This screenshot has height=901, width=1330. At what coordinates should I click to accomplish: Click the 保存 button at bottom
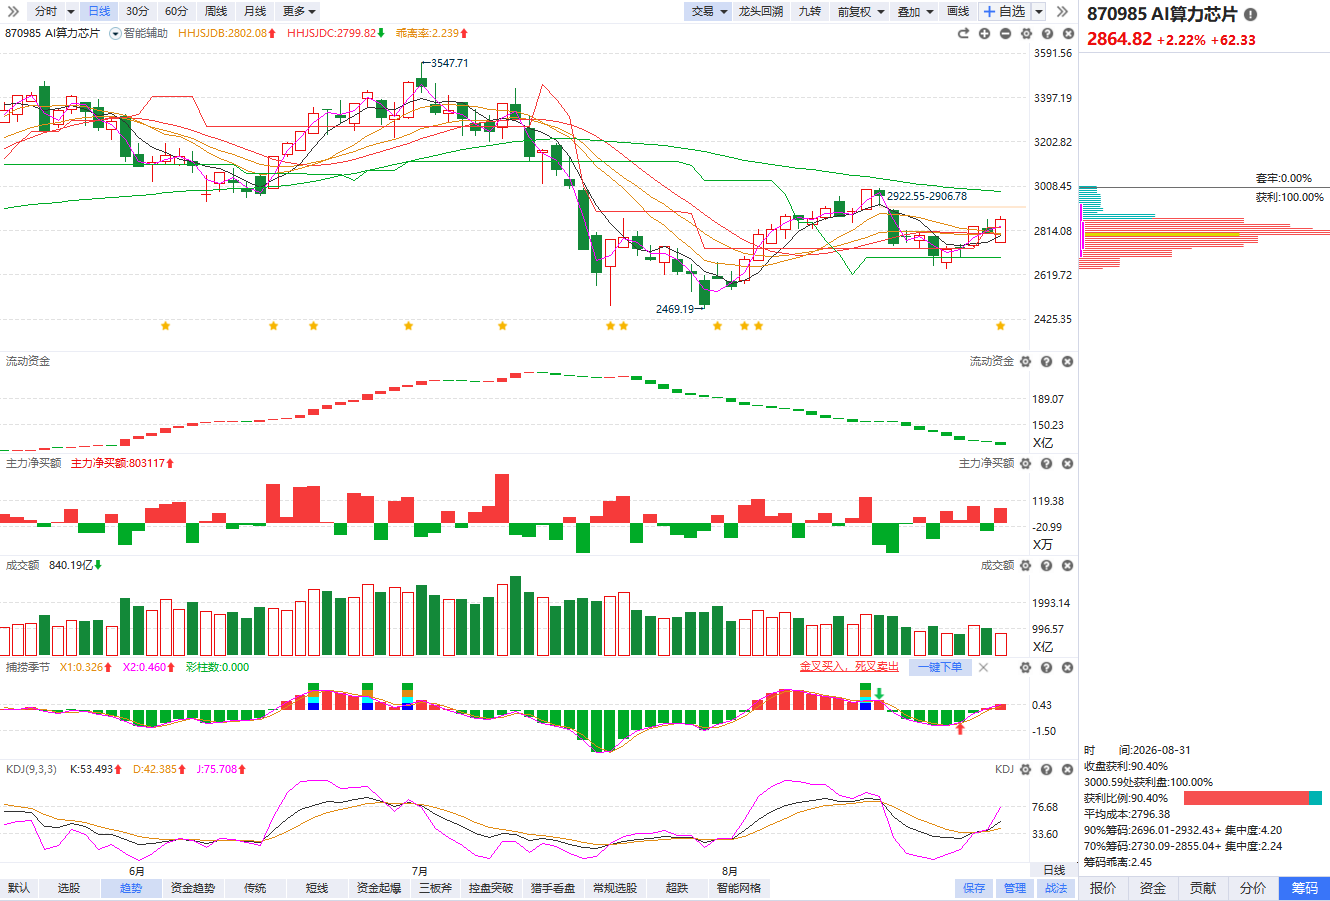coord(974,888)
